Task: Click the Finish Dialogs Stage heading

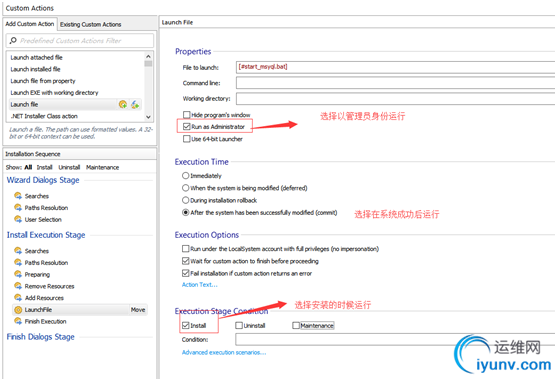Action: 40,337
